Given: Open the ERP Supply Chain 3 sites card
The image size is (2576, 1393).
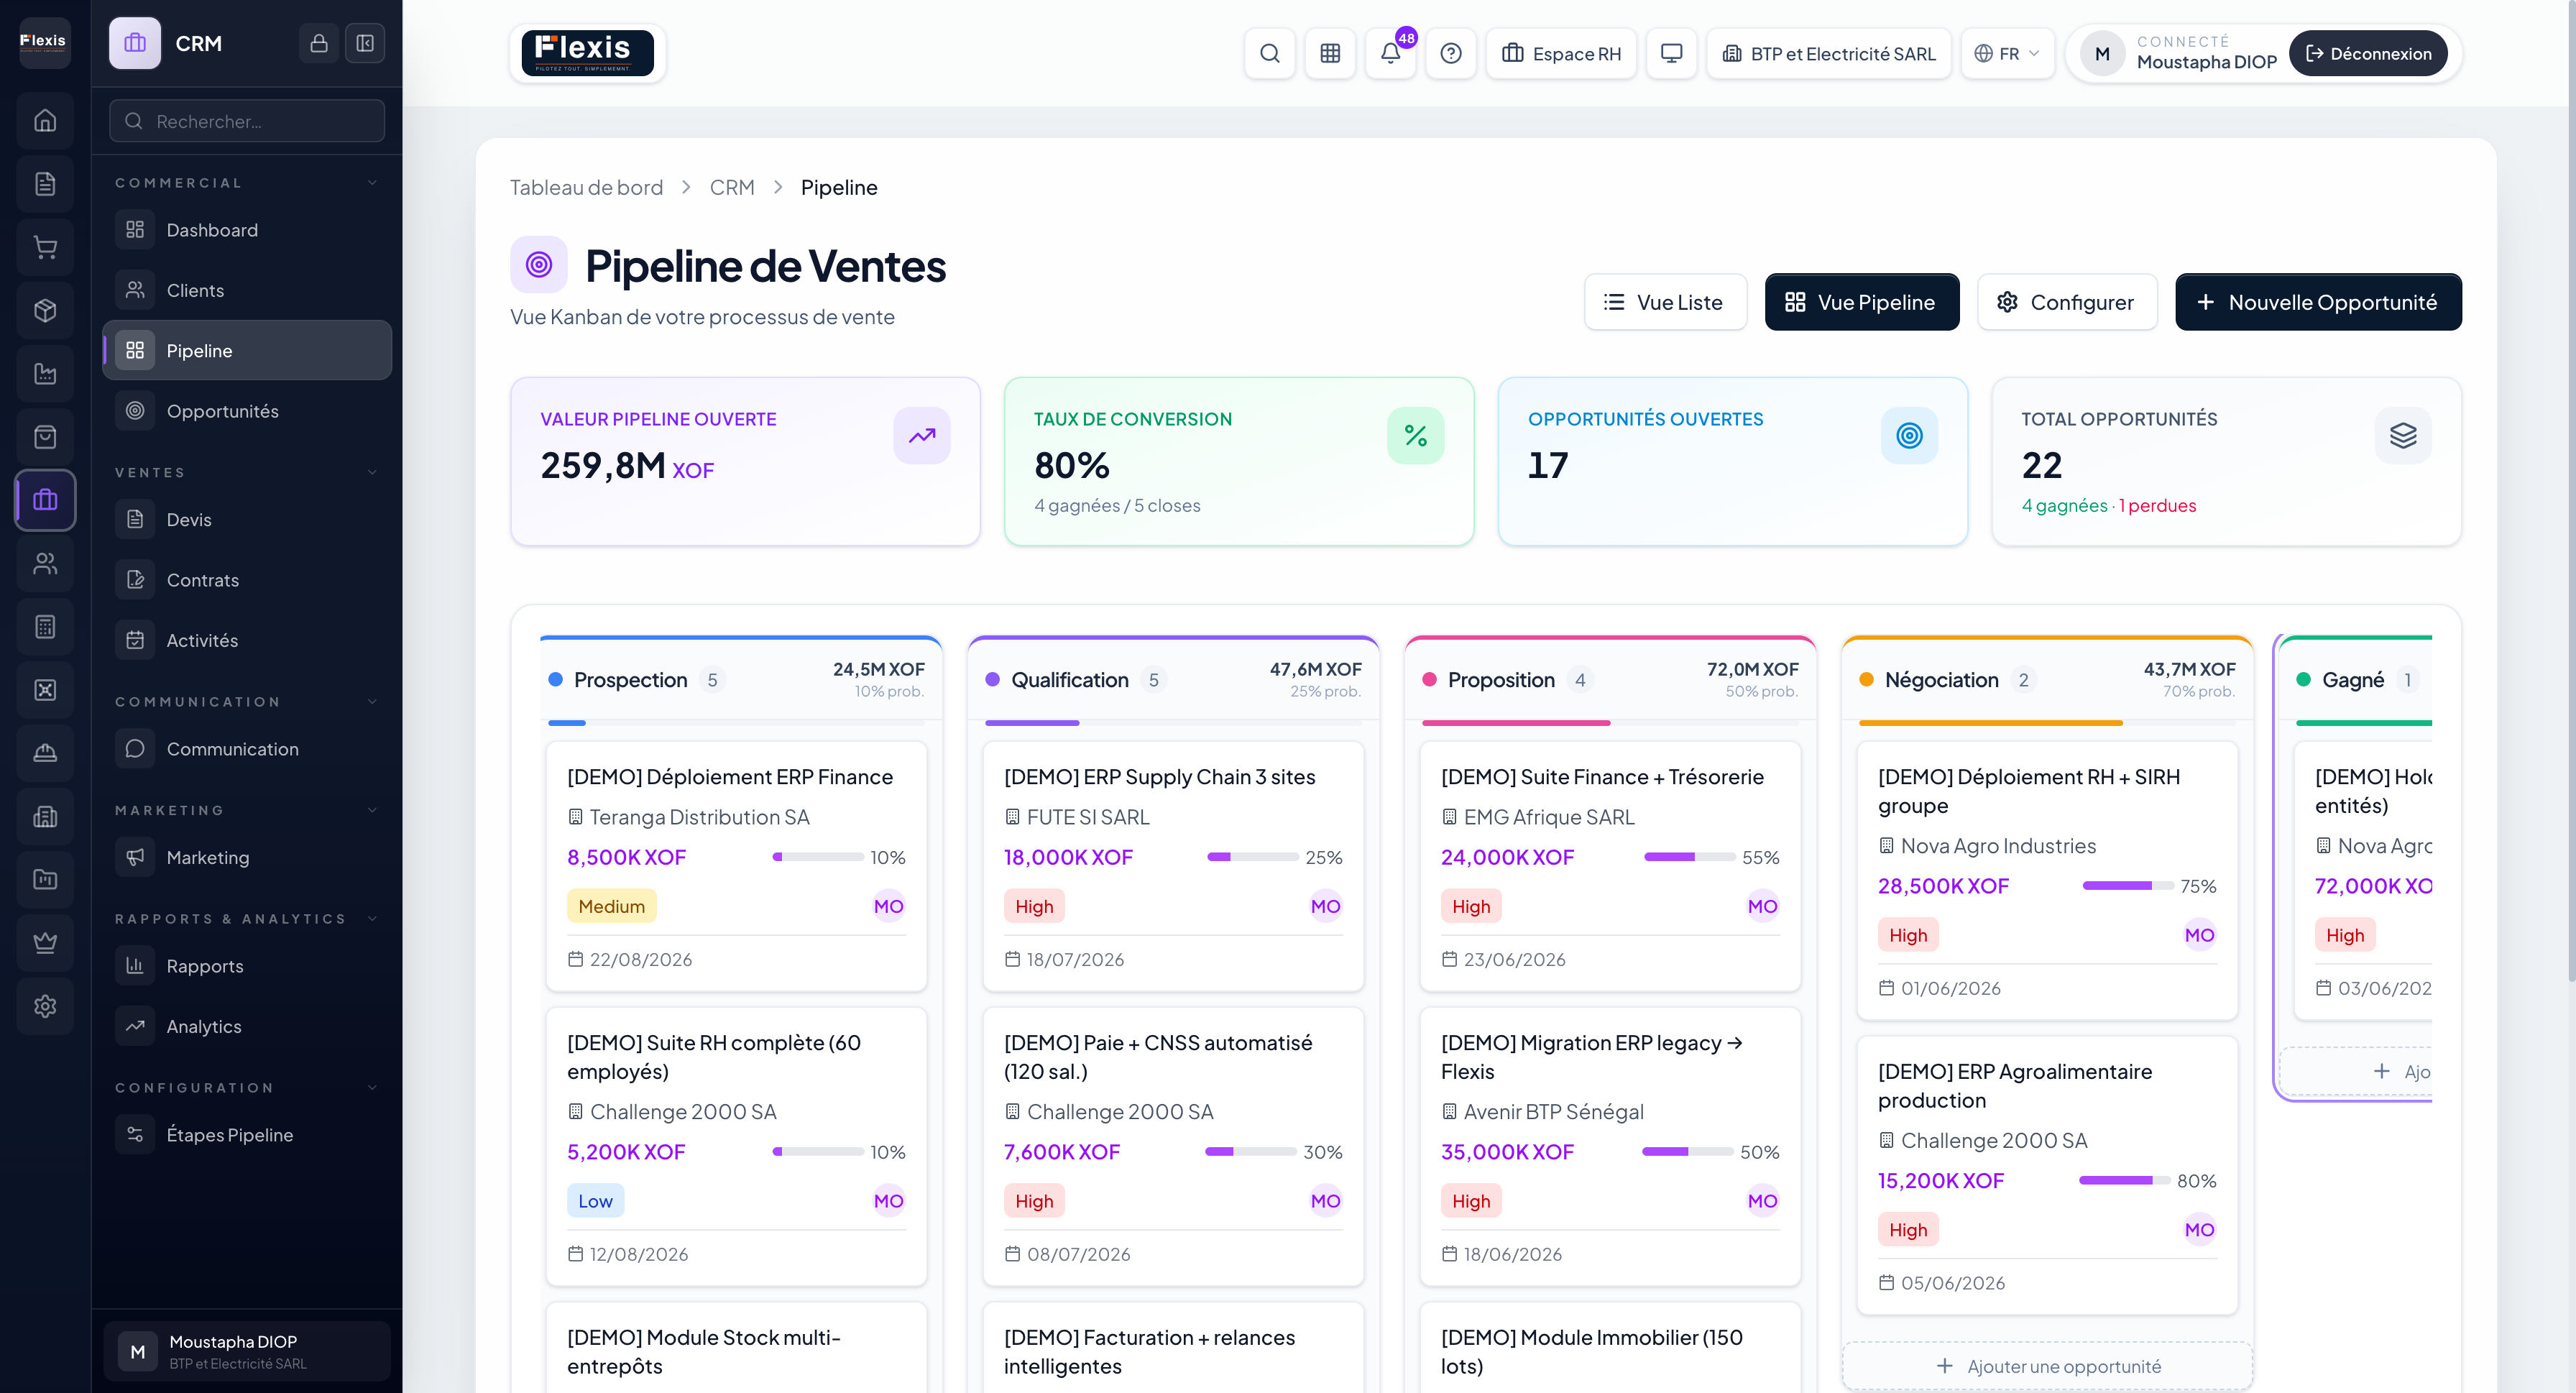Looking at the screenshot, I should click(x=1173, y=866).
